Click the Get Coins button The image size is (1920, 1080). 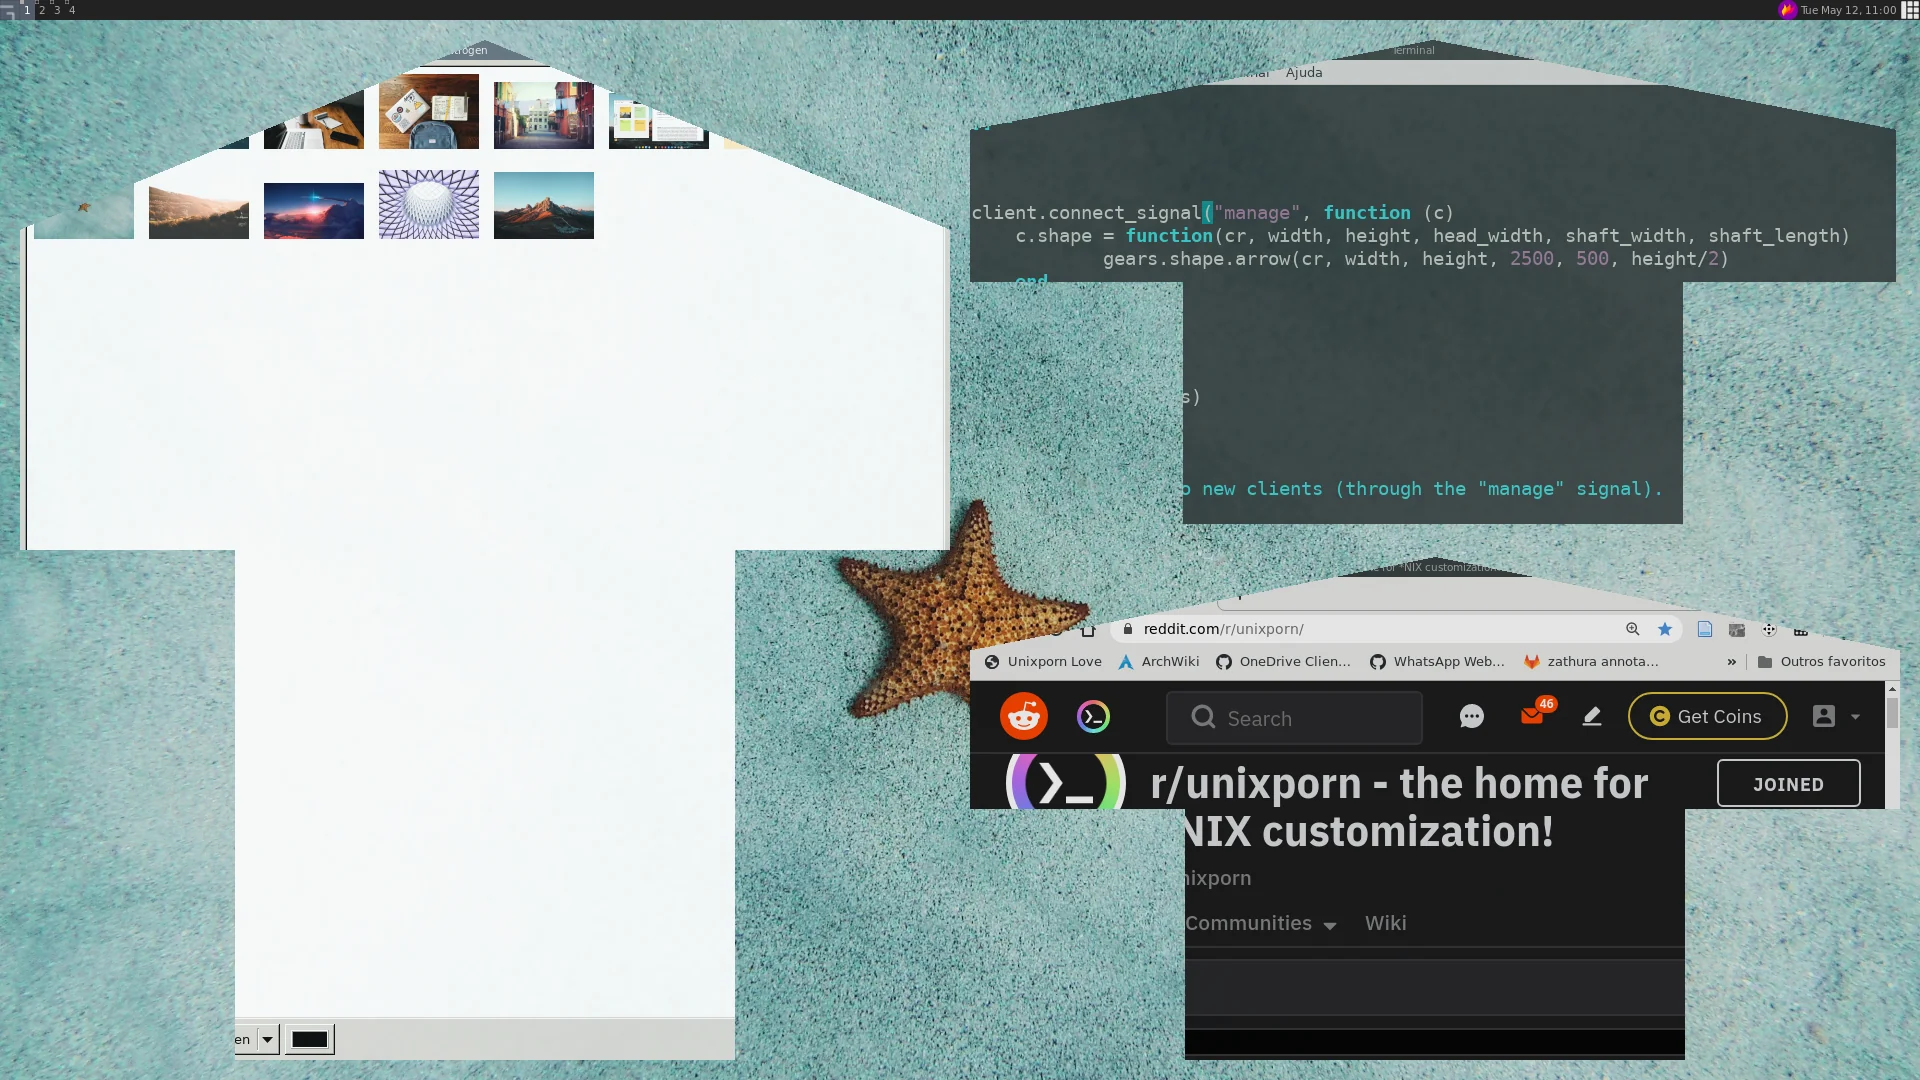tap(1707, 716)
